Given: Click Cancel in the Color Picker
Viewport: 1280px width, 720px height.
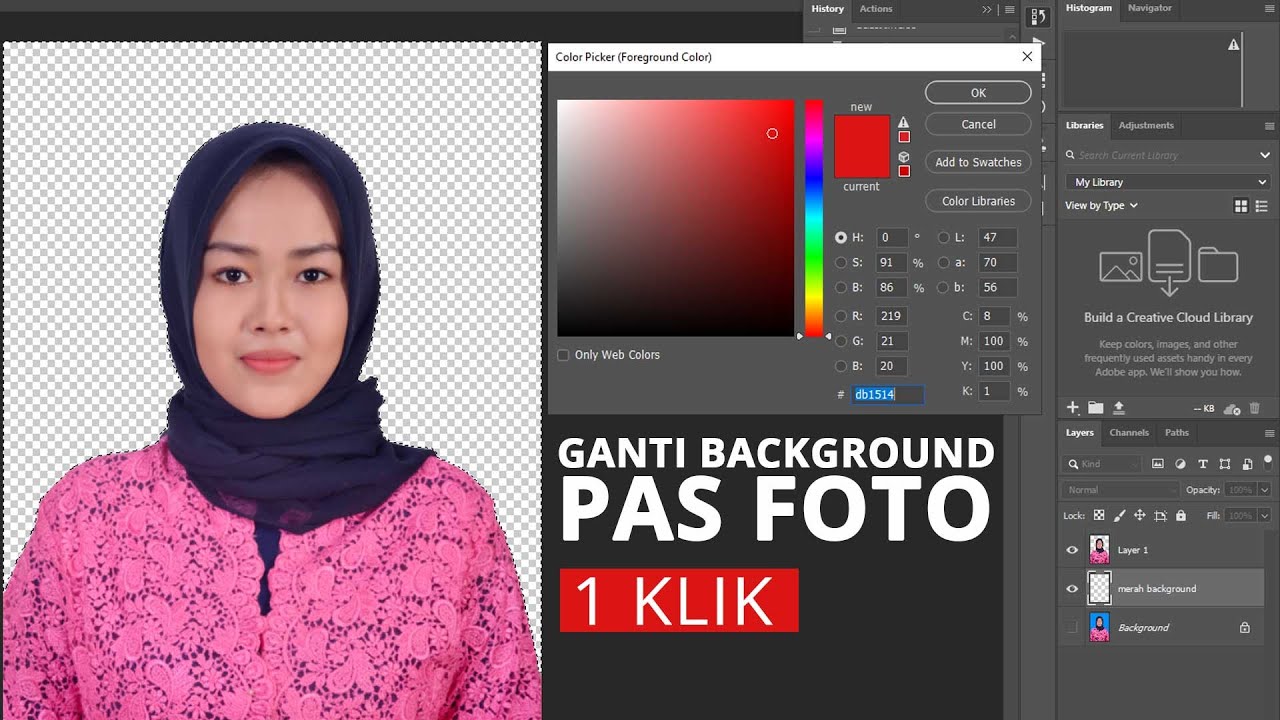Looking at the screenshot, I should coord(978,125).
